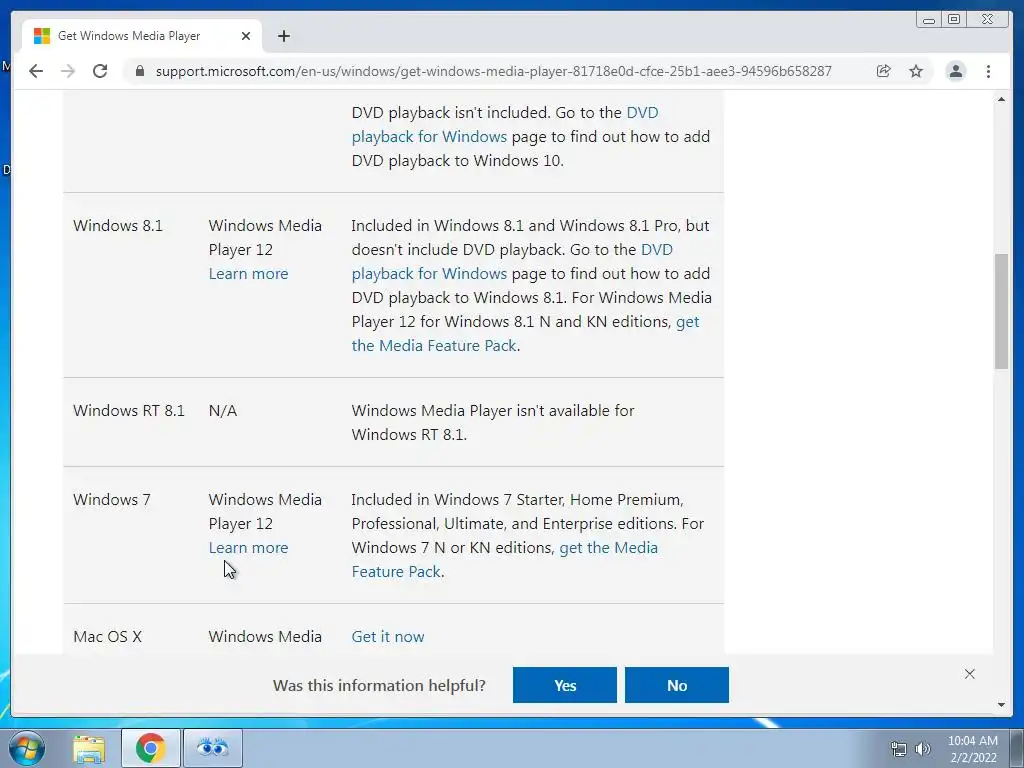Select the Windows 7 cell text
The height and width of the screenshot is (768, 1024).
coord(112,500)
